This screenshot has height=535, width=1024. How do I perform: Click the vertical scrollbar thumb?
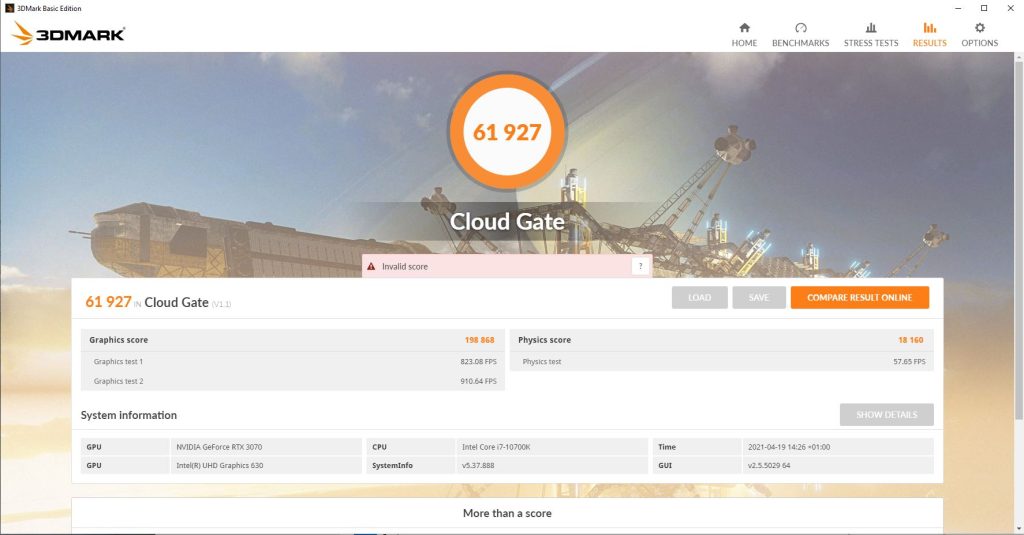click(1019, 240)
